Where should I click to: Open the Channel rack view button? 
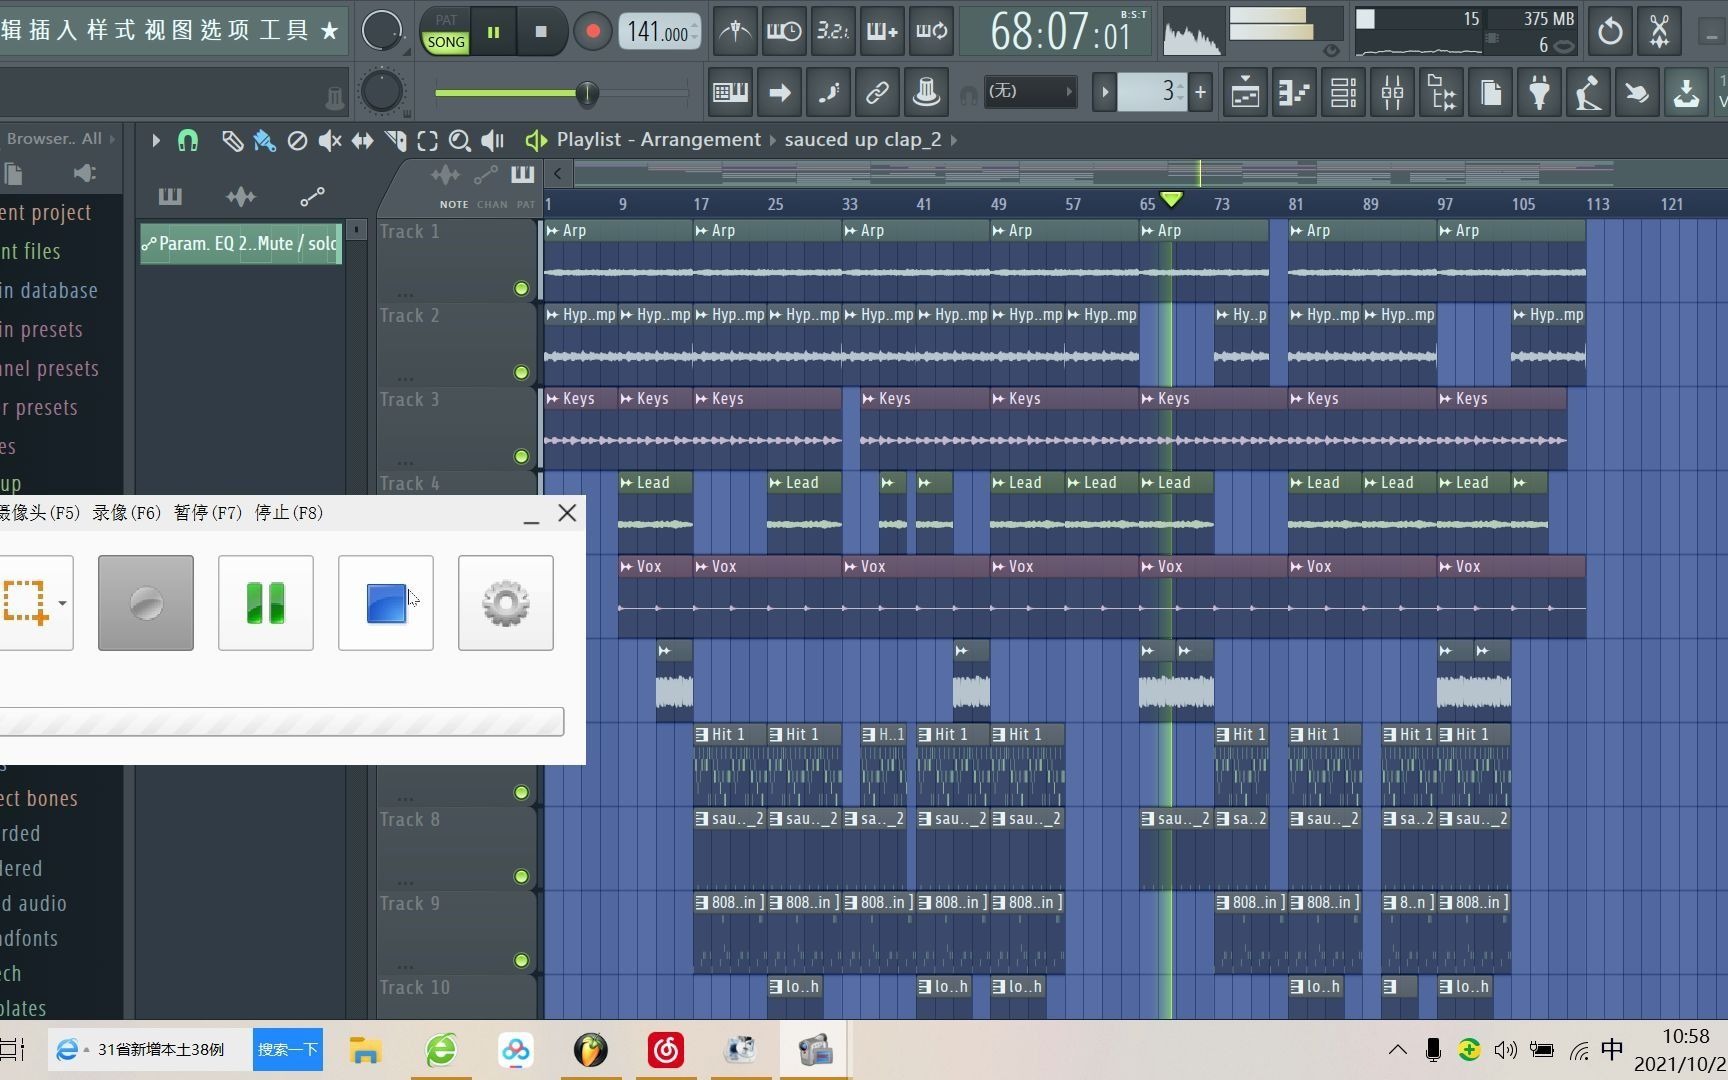click(x=1343, y=93)
